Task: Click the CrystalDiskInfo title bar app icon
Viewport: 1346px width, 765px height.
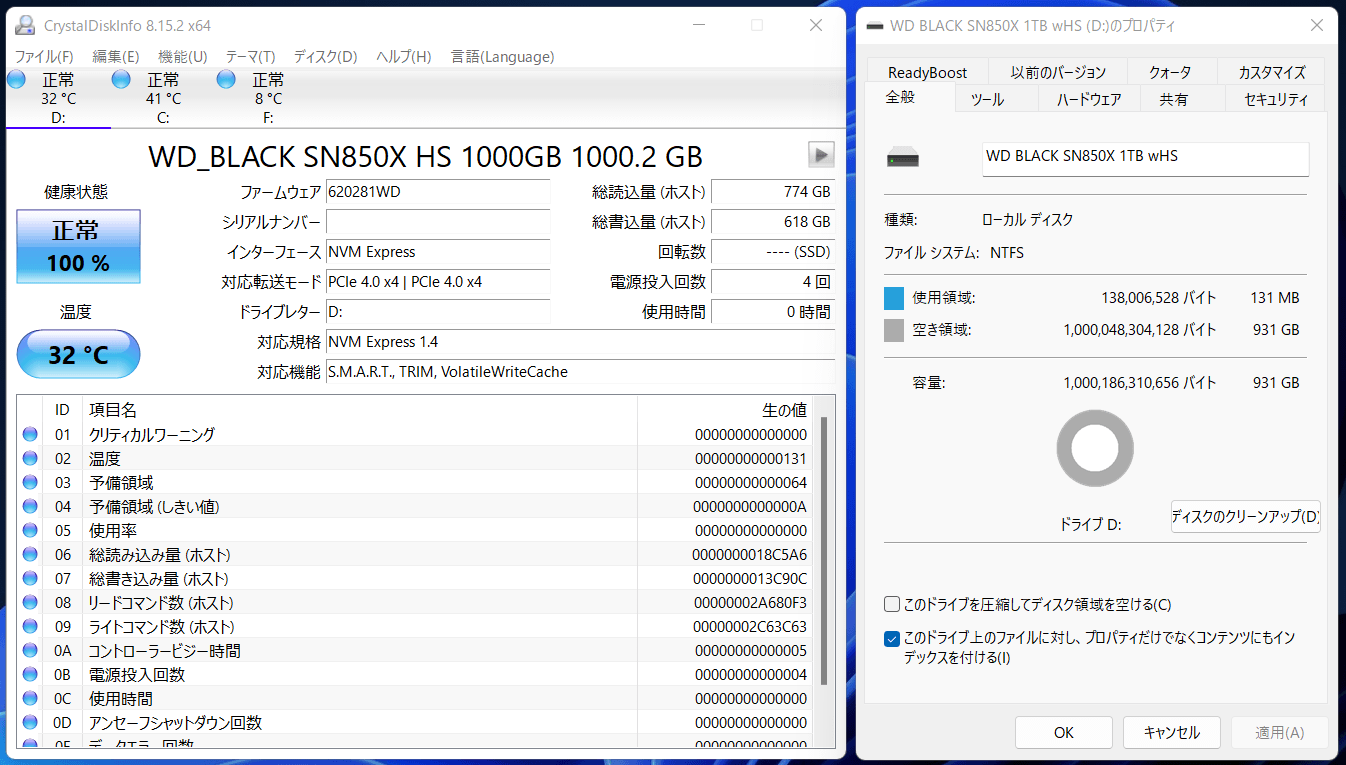Action: tap(26, 25)
